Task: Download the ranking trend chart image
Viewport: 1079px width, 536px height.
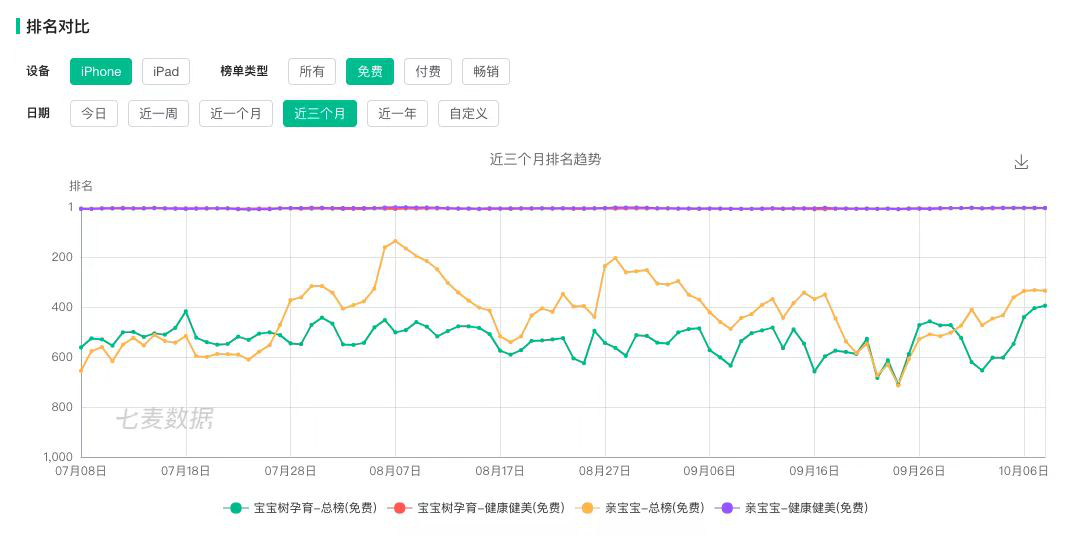Action: click(x=1021, y=162)
